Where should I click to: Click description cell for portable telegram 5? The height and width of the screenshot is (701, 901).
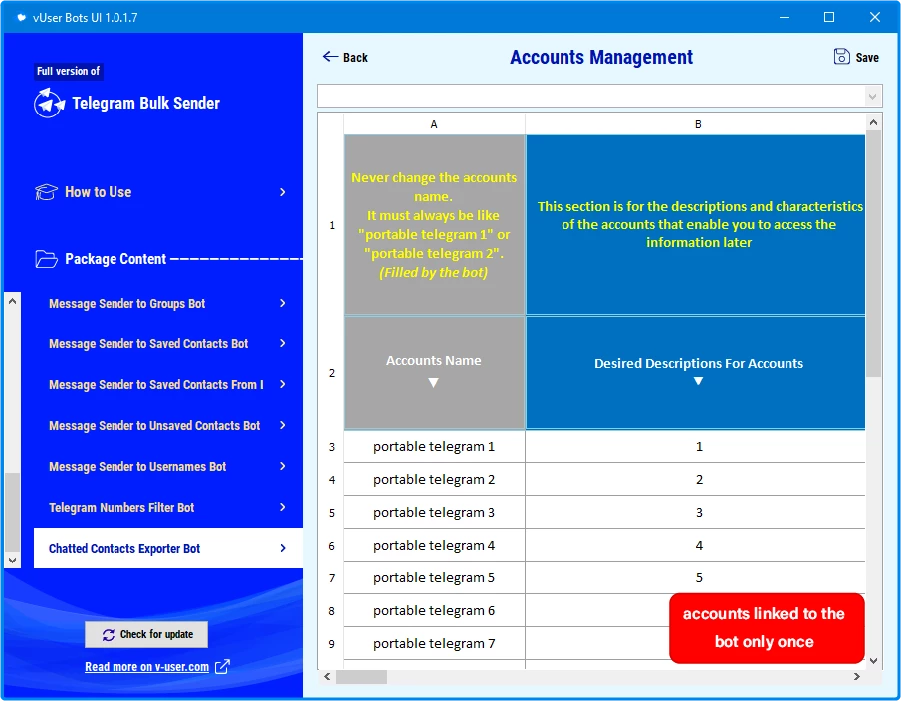[x=696, y=577]
